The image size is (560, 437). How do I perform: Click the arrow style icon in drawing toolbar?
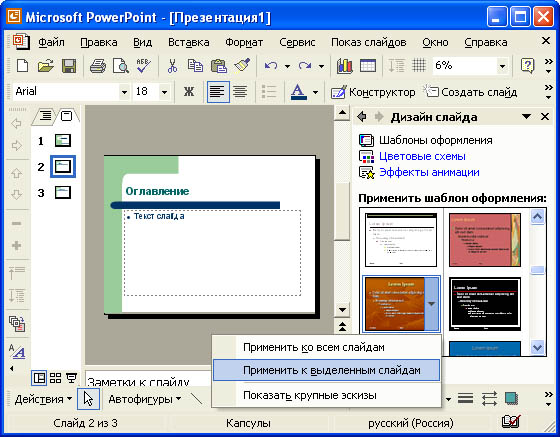pos(489,398)
